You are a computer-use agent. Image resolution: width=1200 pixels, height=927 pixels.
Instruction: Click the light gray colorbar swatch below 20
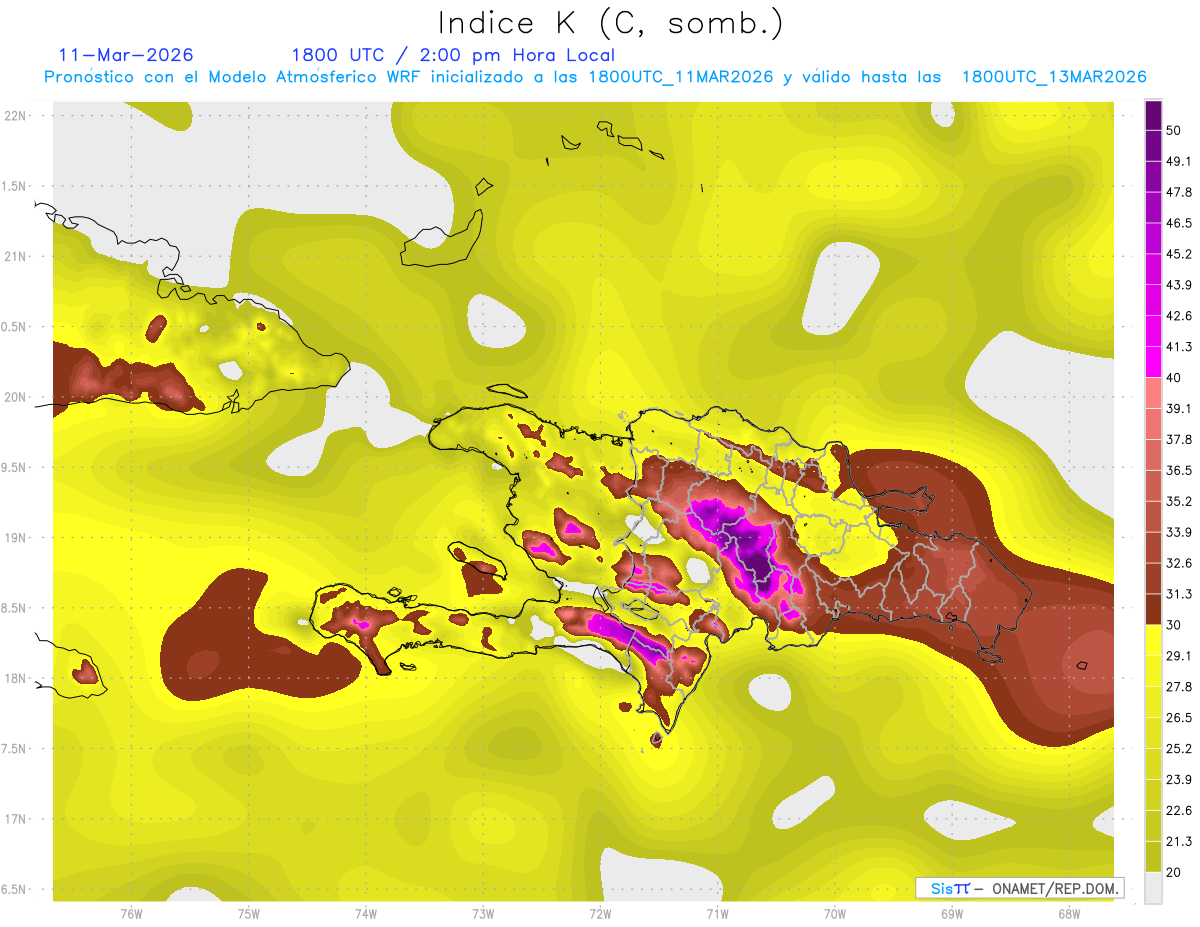1153,888
